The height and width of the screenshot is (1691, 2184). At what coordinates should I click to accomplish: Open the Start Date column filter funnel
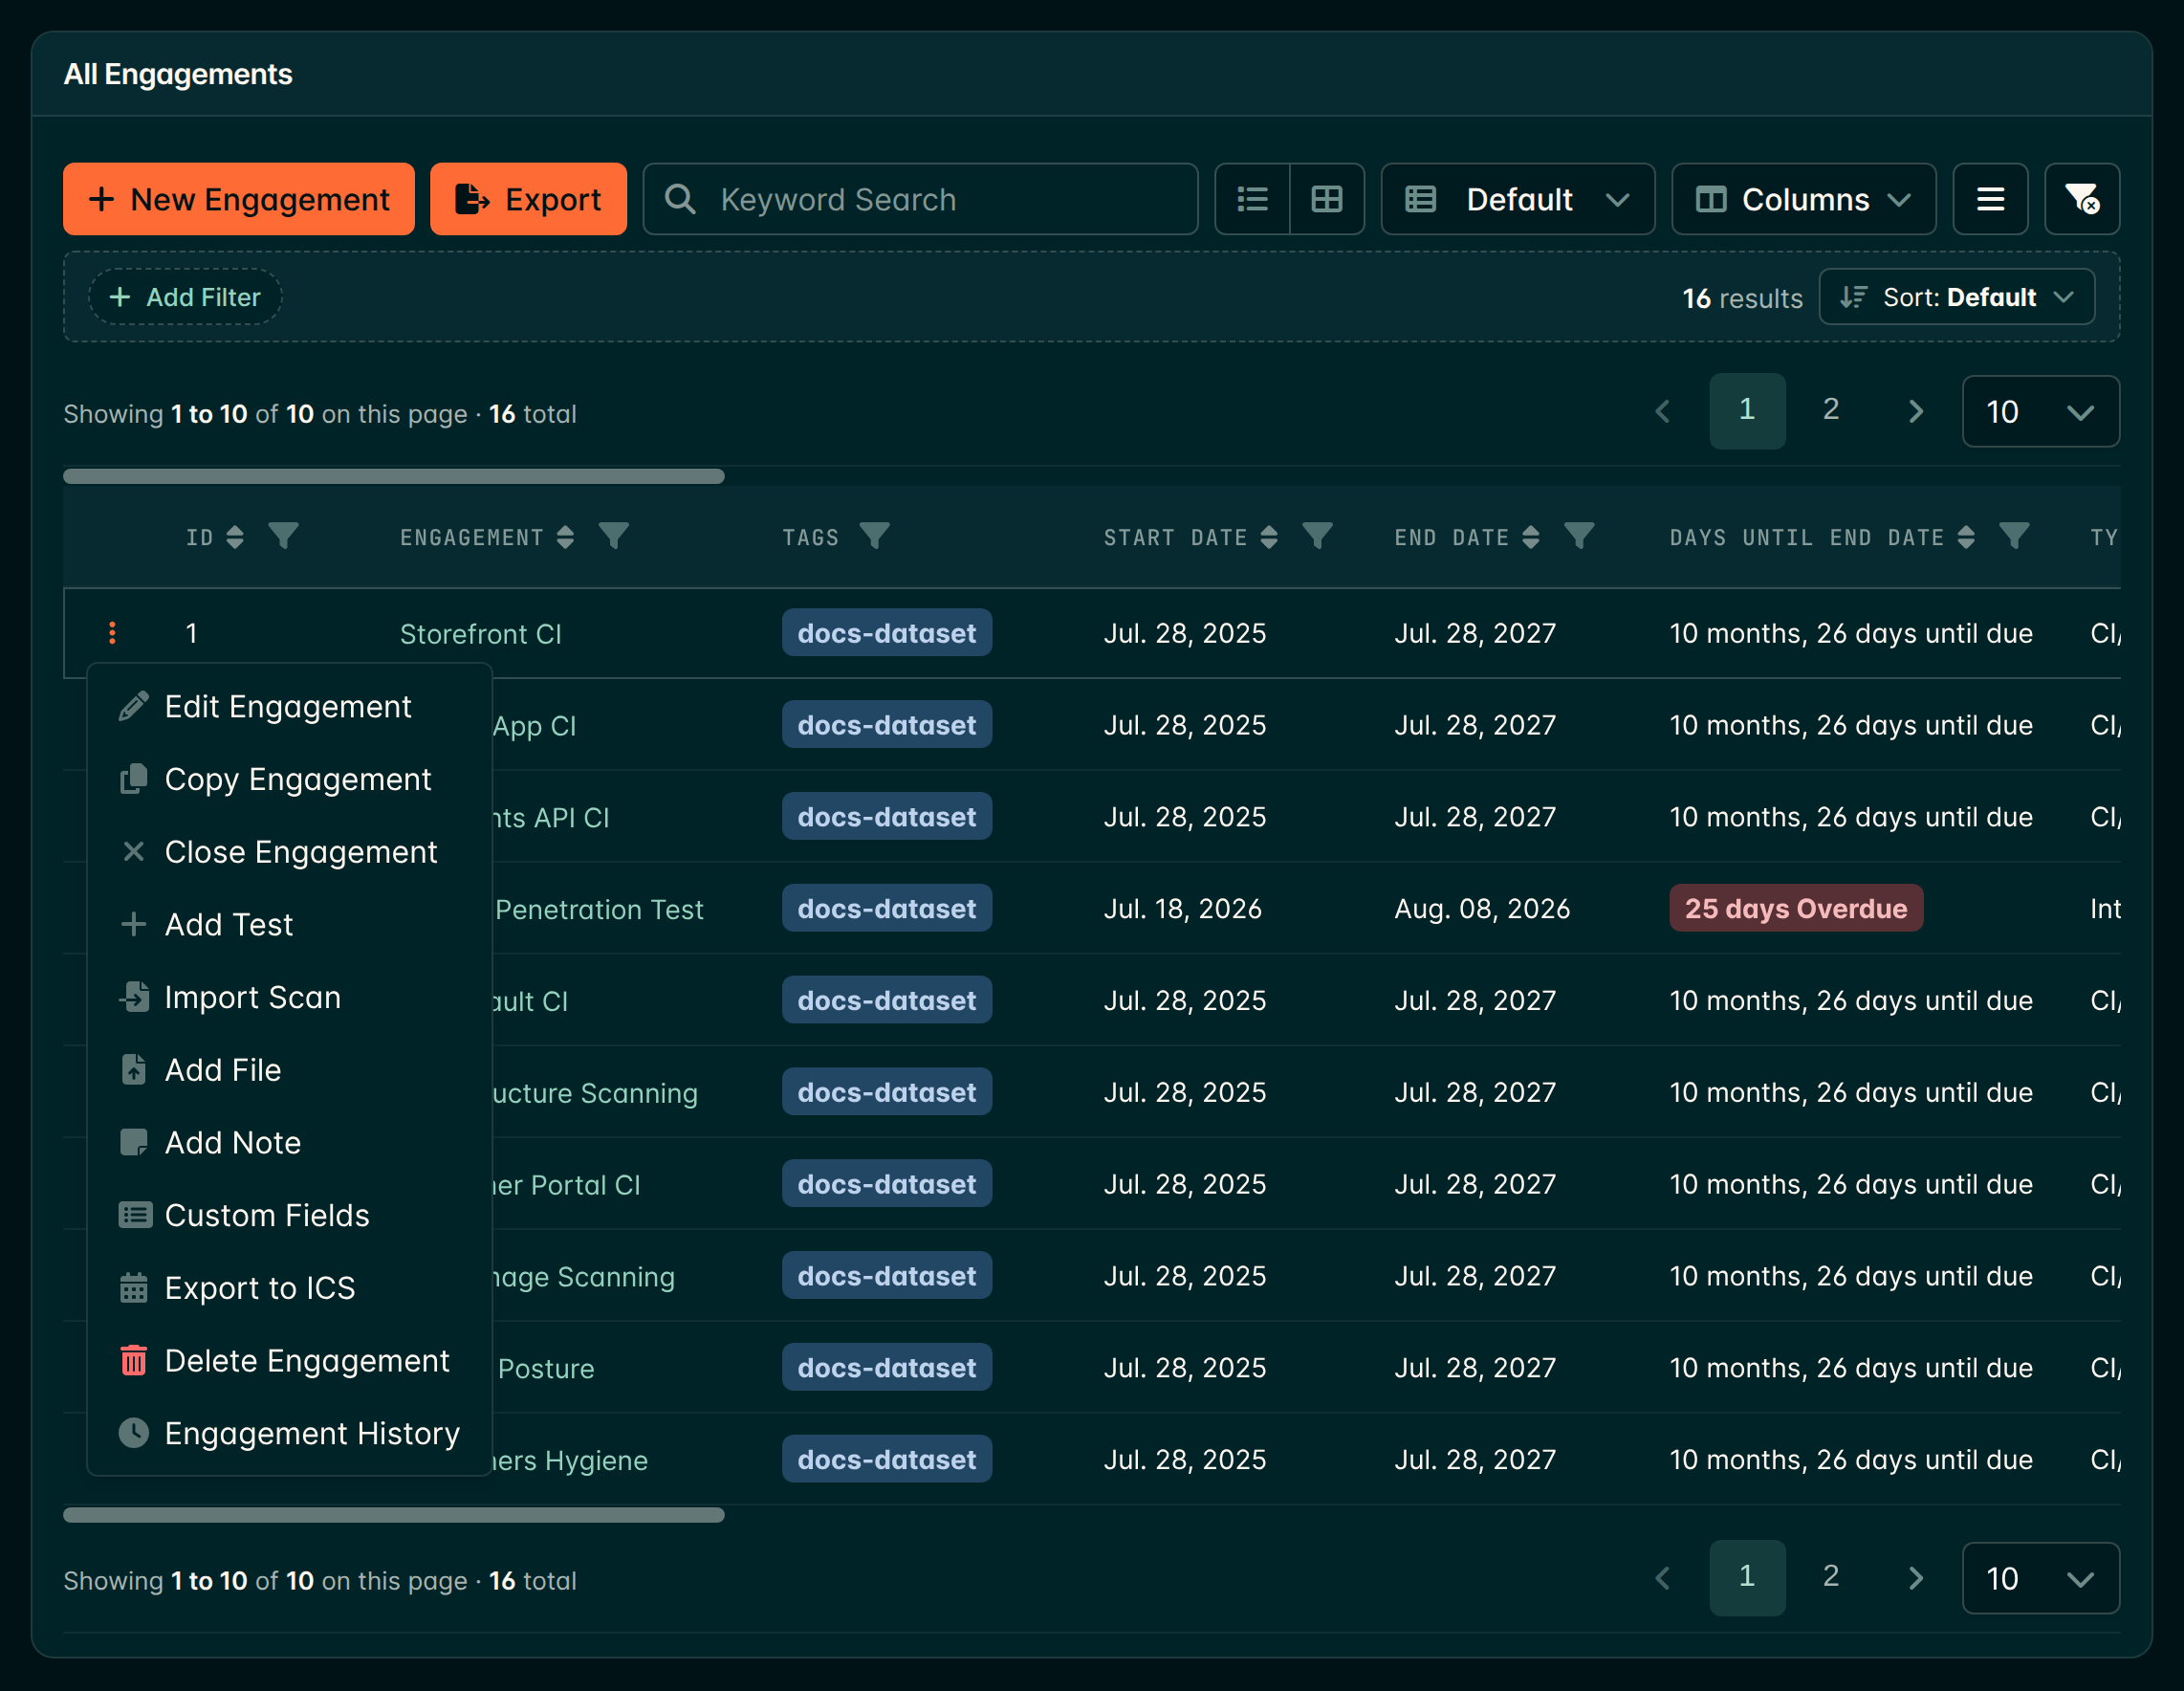pyautogui.click(x=1318, y=537)
